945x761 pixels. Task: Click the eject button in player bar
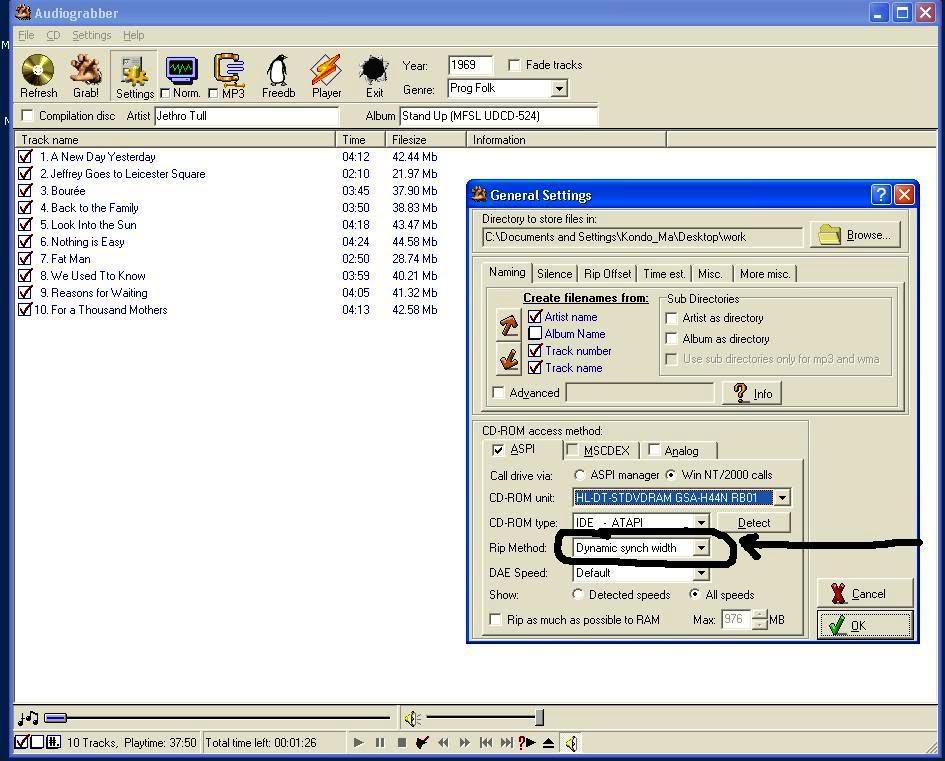point(548,742)
